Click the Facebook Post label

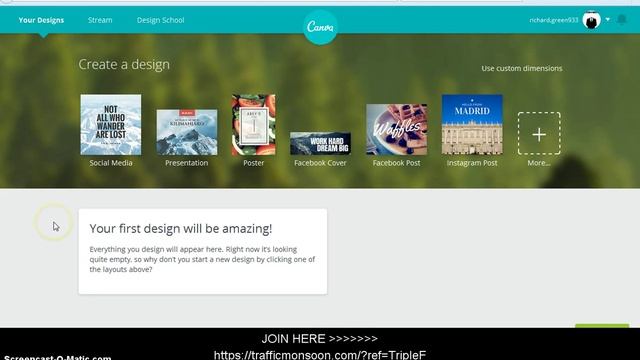[396, 163]
